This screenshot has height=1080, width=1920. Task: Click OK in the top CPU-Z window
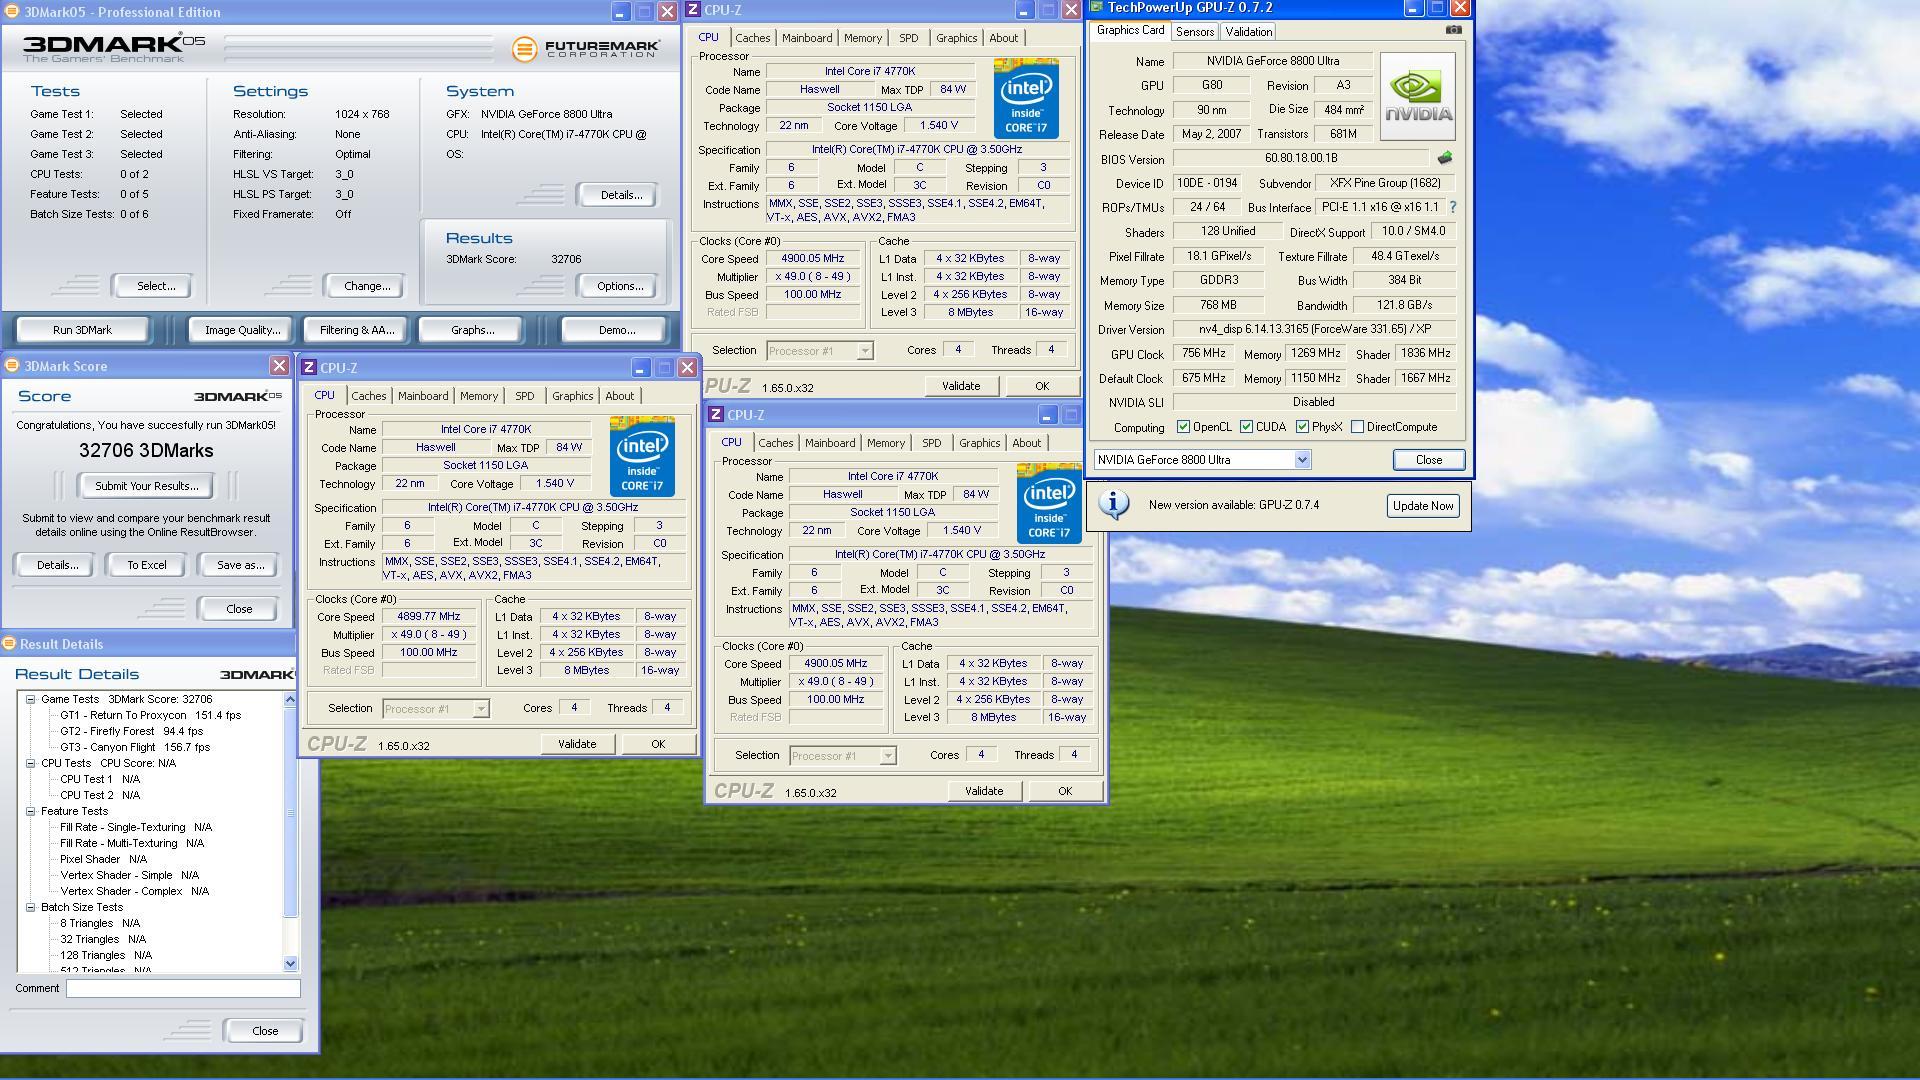pyautogui.click(x=1041, y=386)
